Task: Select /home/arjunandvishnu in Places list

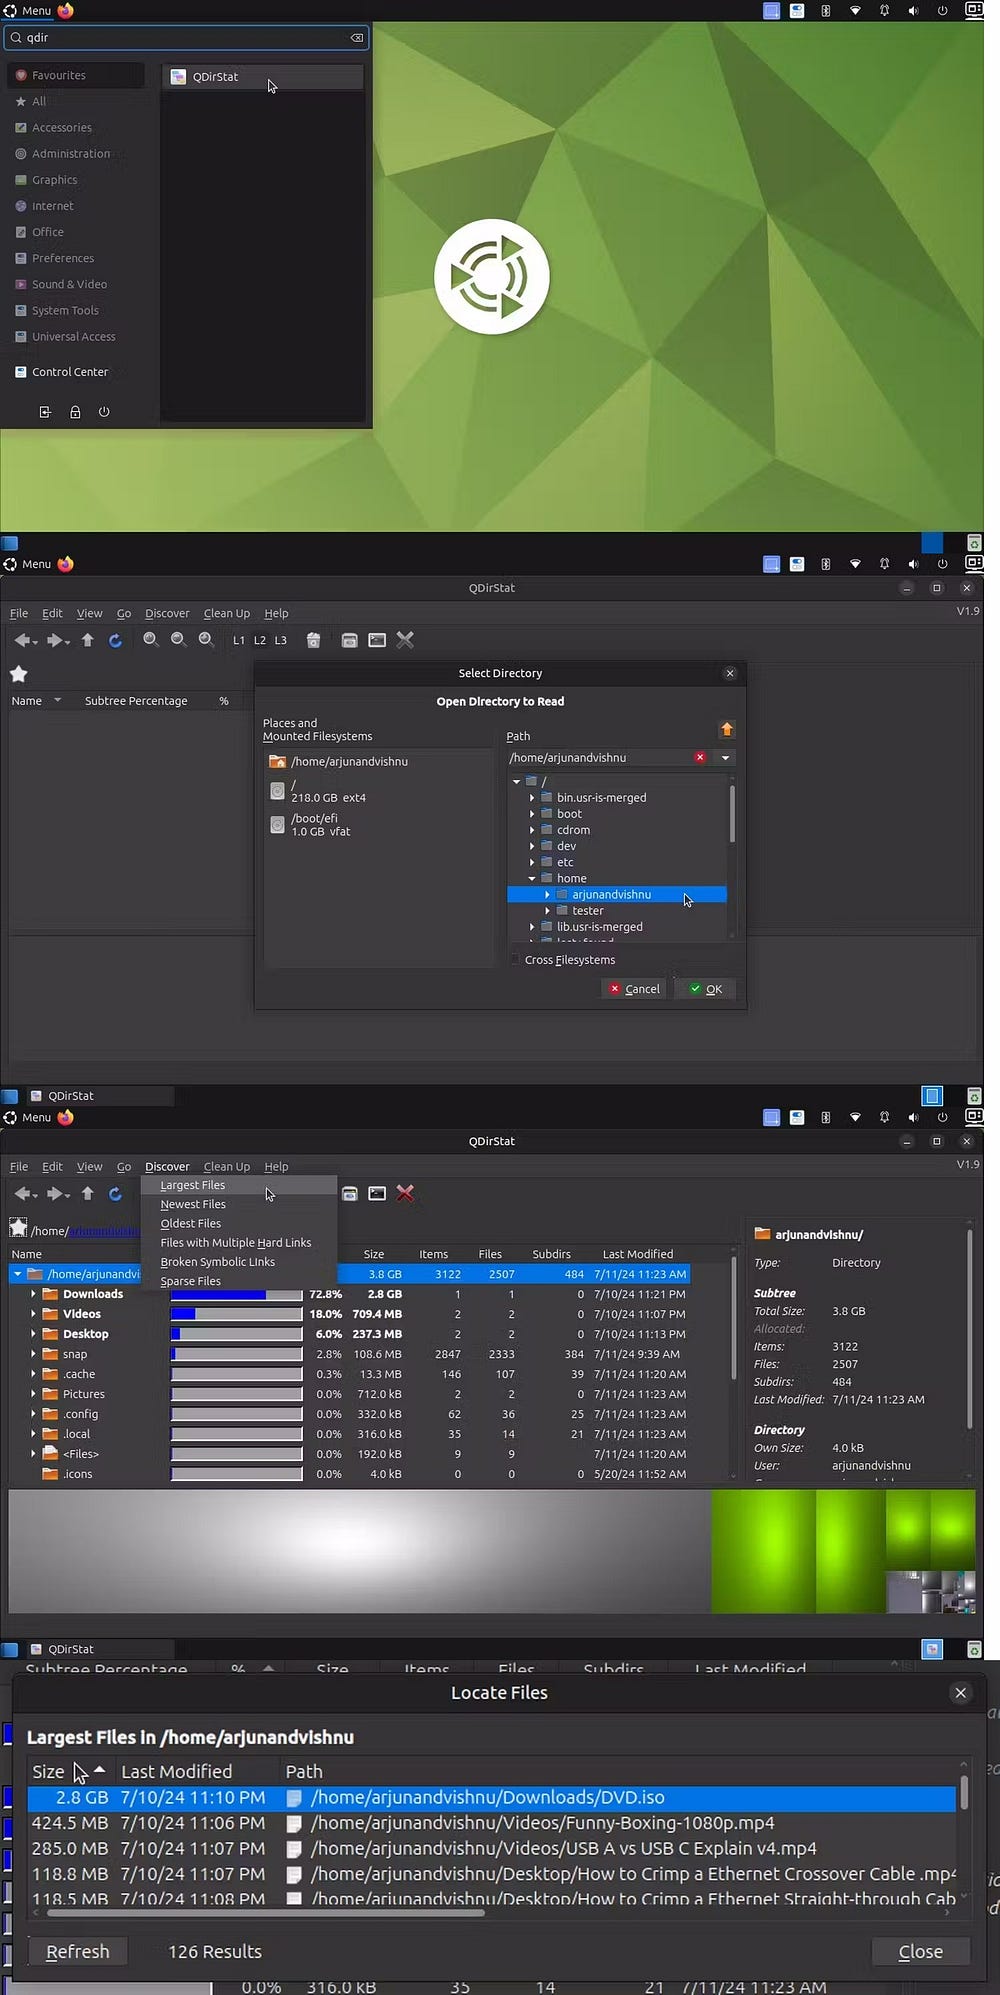Action: [338, 761]
